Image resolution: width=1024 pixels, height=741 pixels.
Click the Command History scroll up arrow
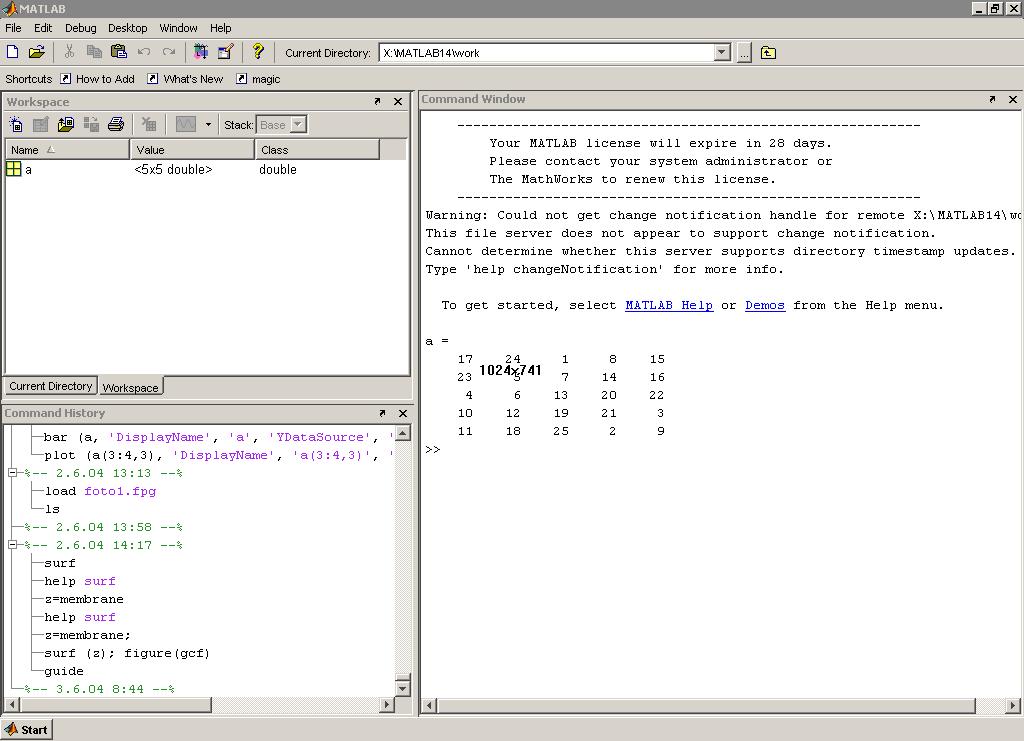click(402, 433)
